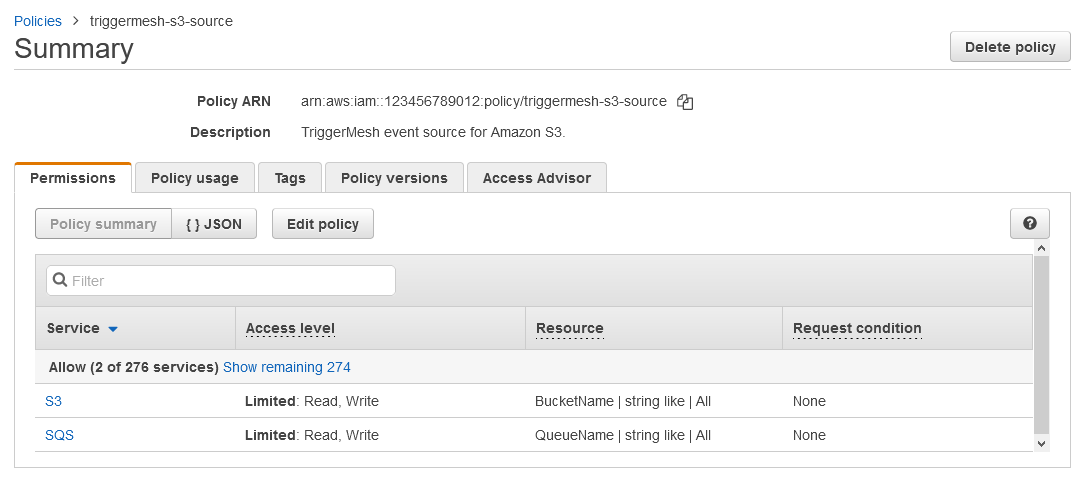Viewport: 1087px width, 490px height.
Task: Click the S3 row's Limited: Read, Write cell
Action: tap(312, 401)
